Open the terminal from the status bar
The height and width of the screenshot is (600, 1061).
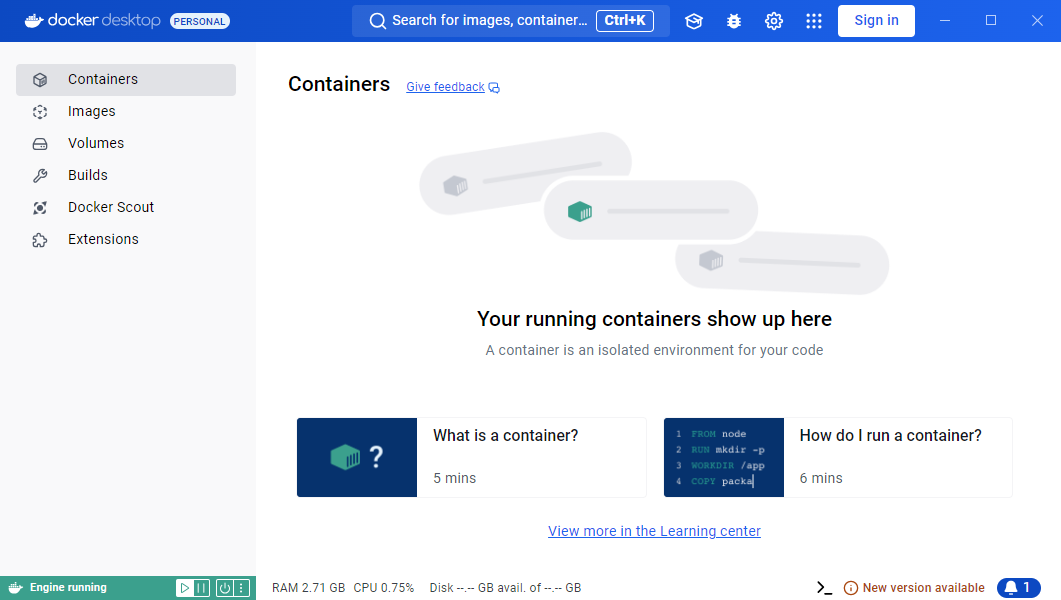click(824, 588)
